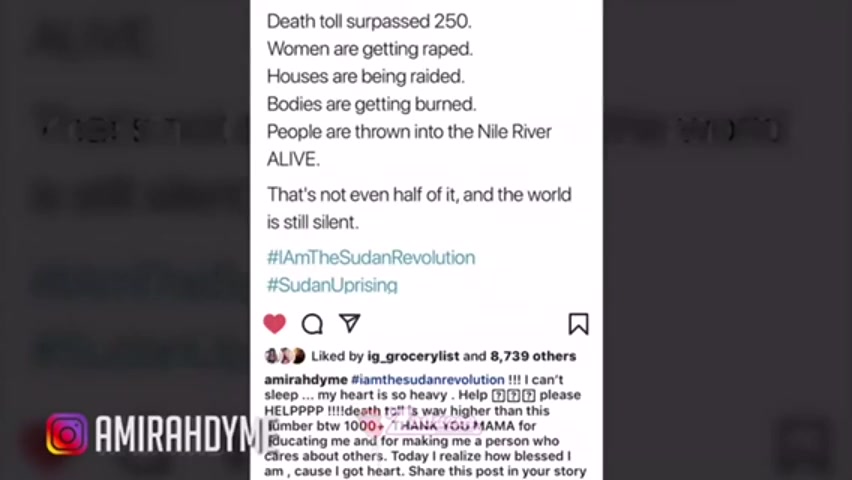Save post using bookmark icon
This screenshot has height=480, width=852.
click(578, 323)
